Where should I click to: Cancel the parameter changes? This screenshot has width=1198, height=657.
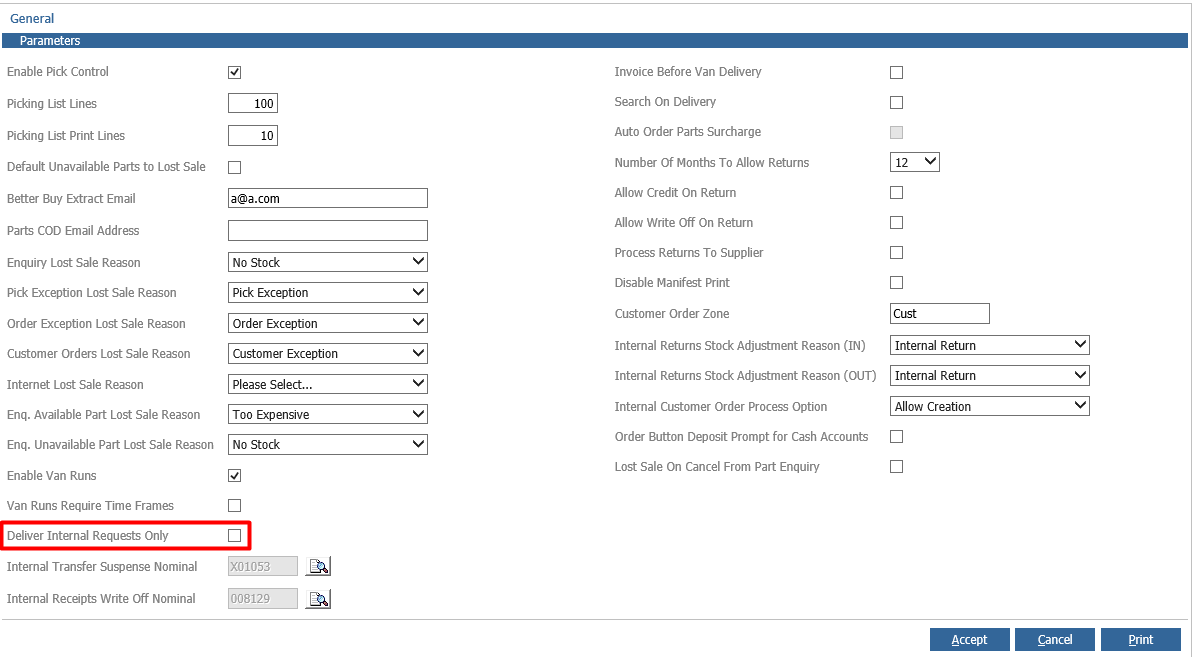click(x=1054, y=639)
